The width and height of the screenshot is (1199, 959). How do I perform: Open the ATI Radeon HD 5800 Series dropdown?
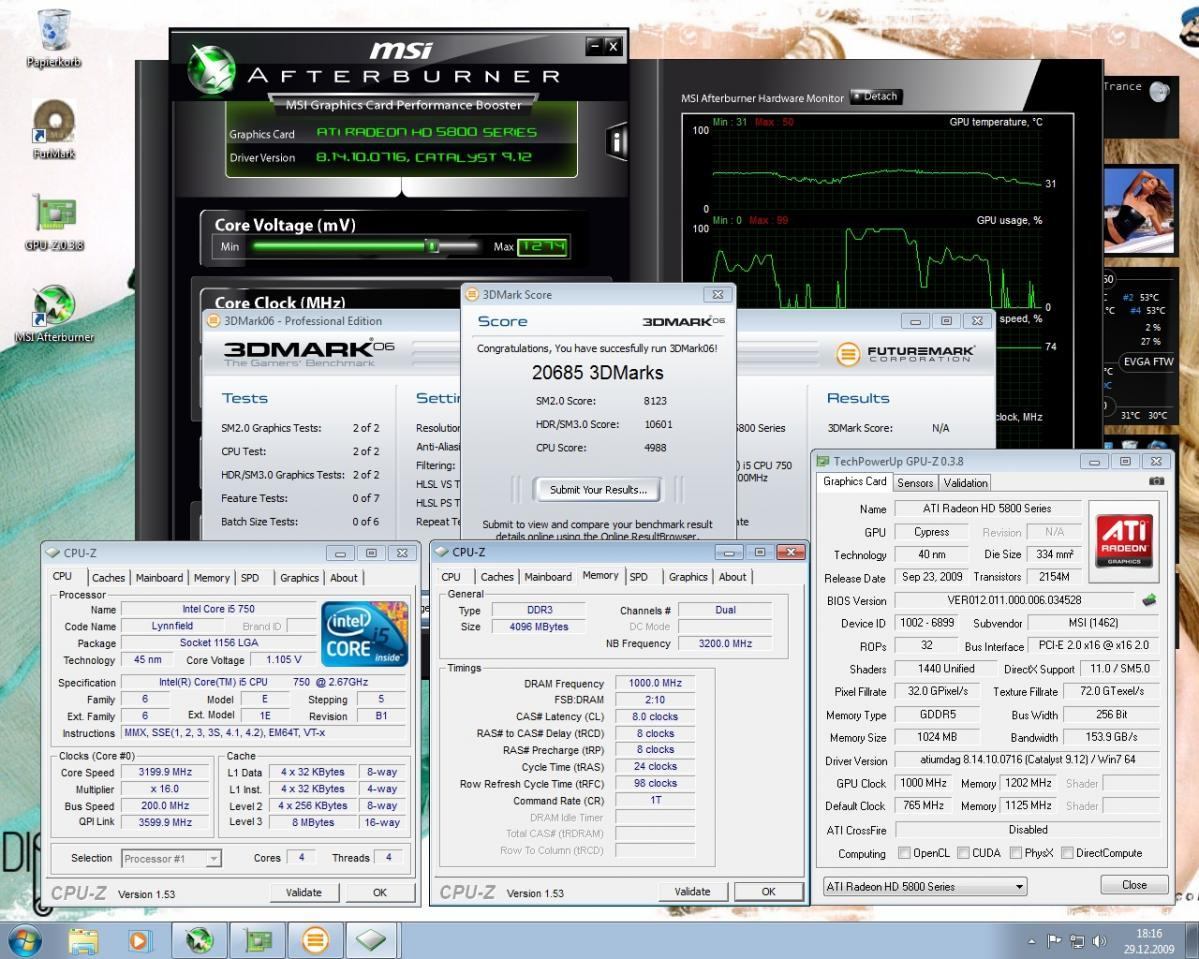(x=924, y=886)
